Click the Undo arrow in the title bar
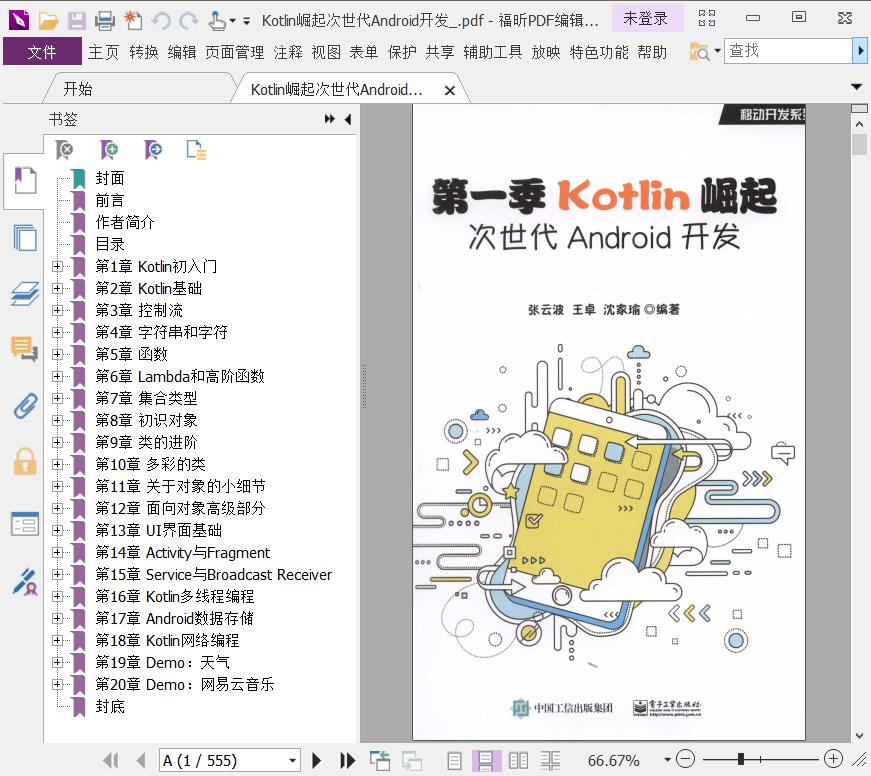The image size is (871, 776). coord(162,21)
